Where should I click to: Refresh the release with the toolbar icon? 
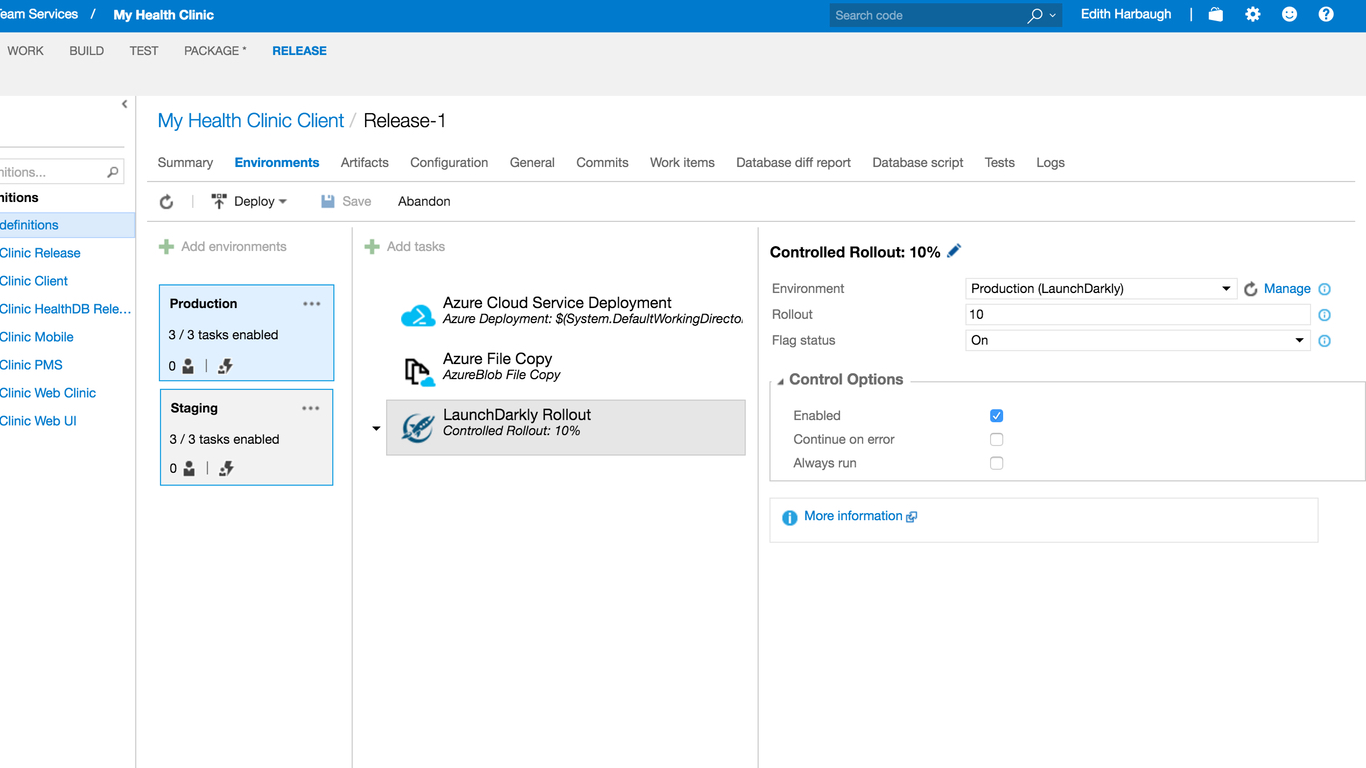point(167,202)
